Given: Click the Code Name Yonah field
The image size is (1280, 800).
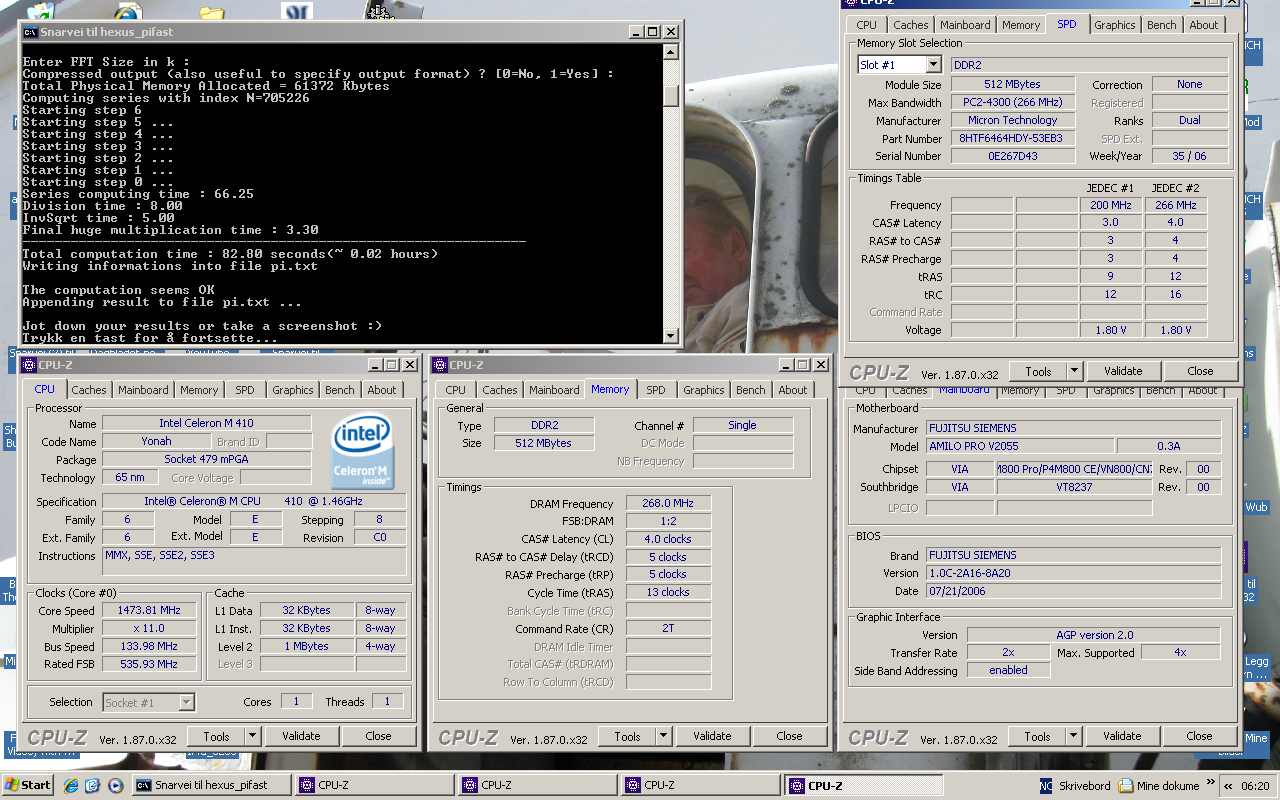Looking at the screenshot, I should pyautogui.click(x=156, y=441).
